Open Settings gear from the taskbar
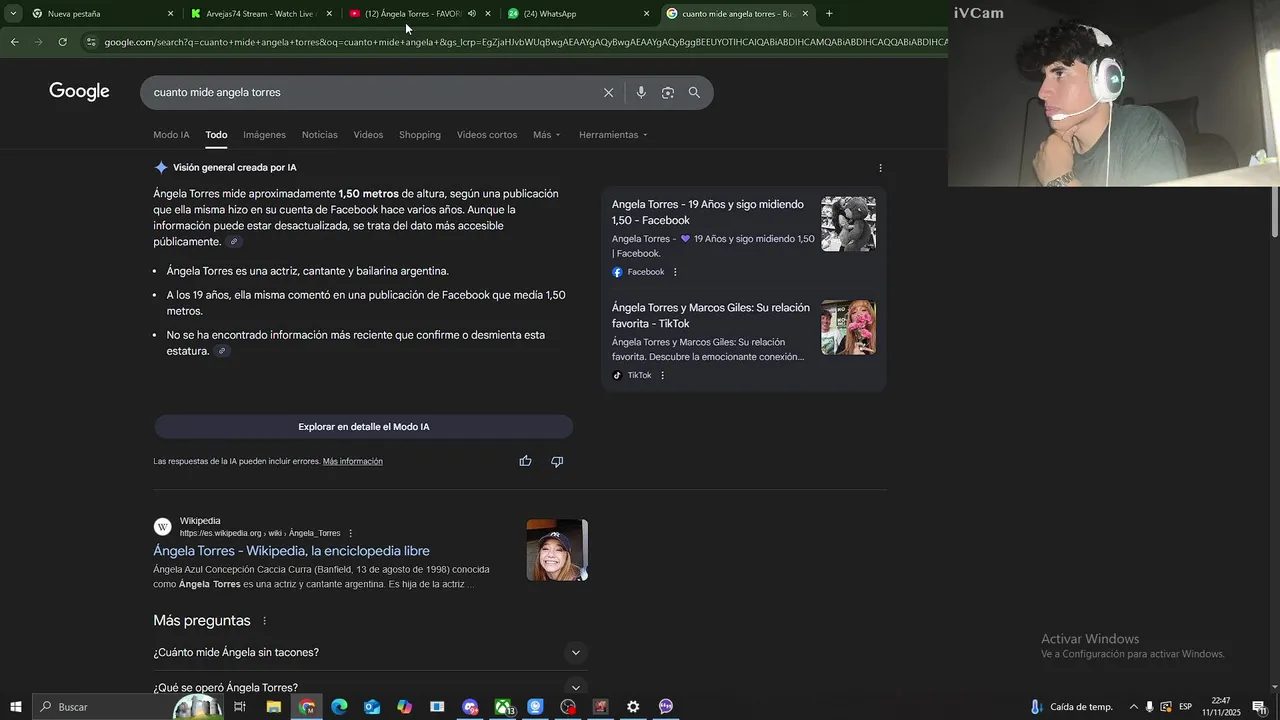The height and width of the screenshot is (720, 1280). pyautogui.click(x=633, y=707)
